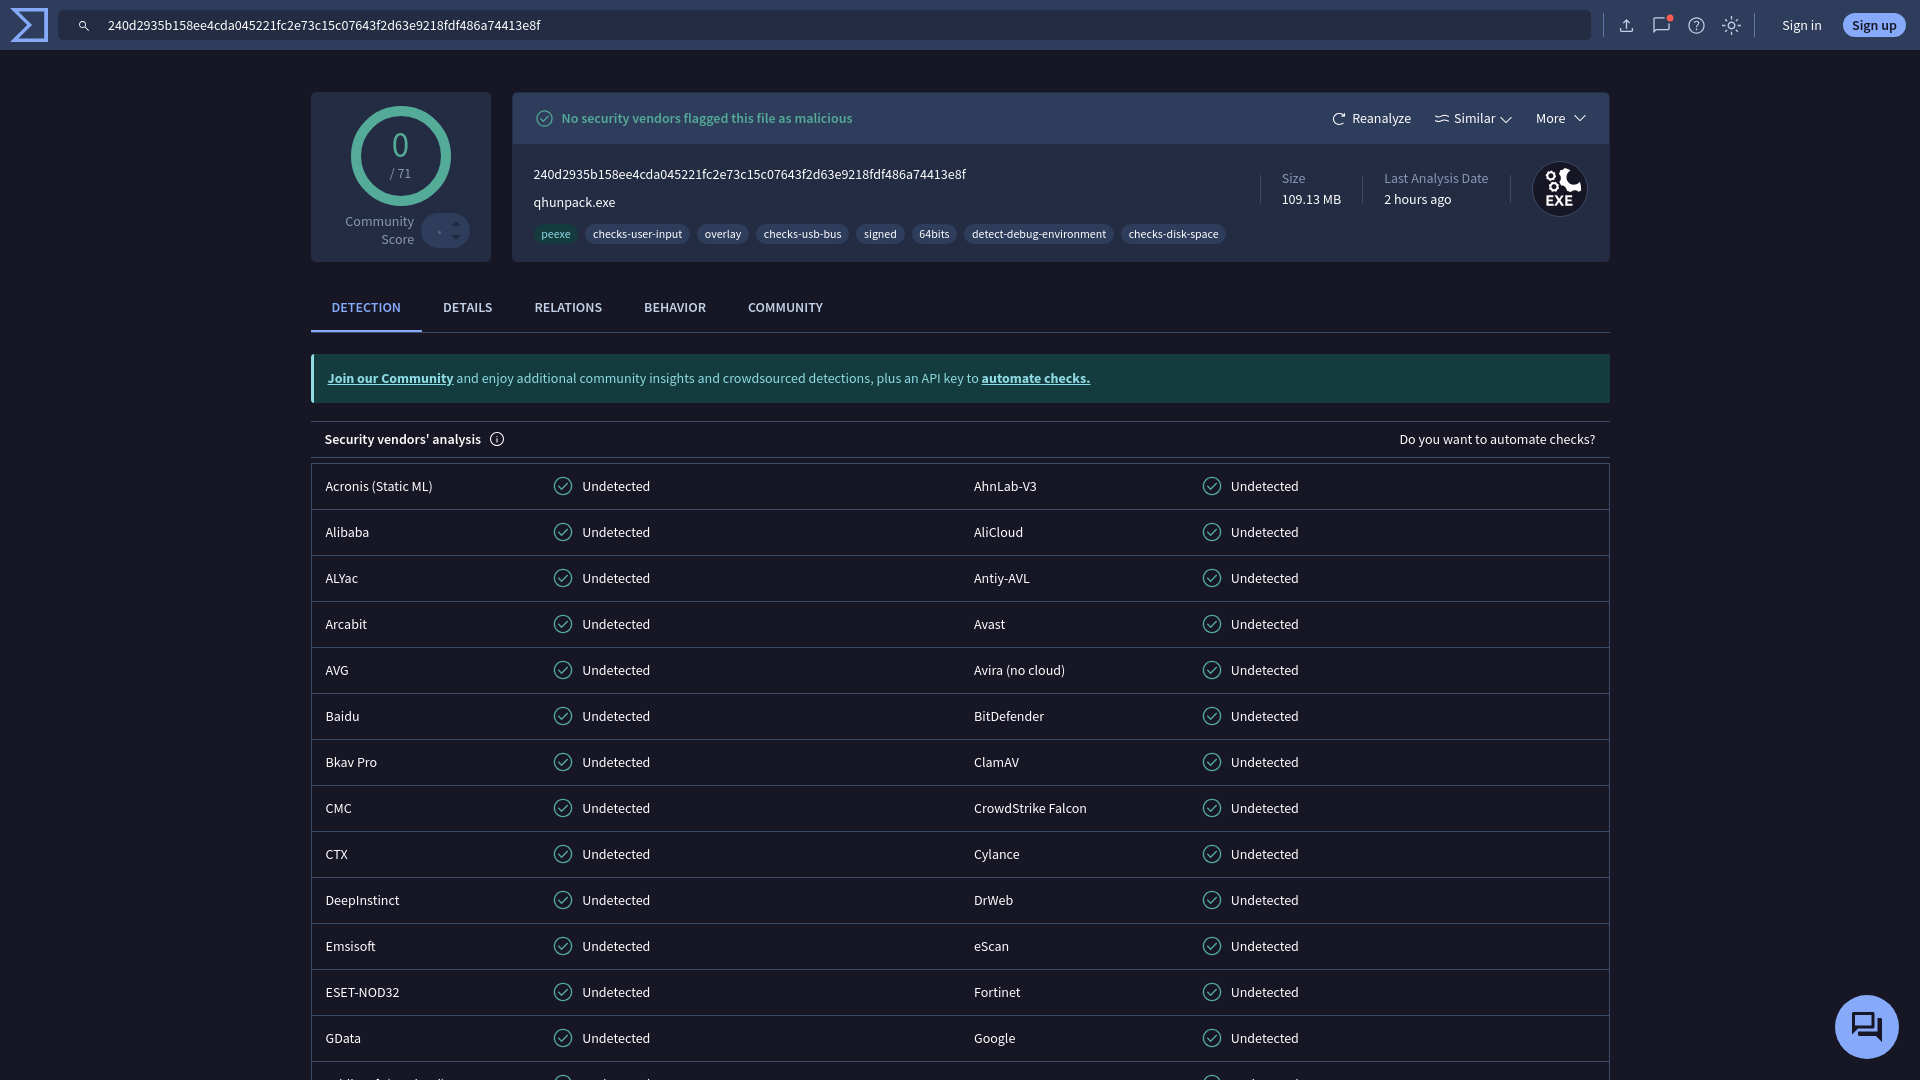Select the DETECTION tab
Viewport: 1920px width, 1080px height.
(367, 309)
